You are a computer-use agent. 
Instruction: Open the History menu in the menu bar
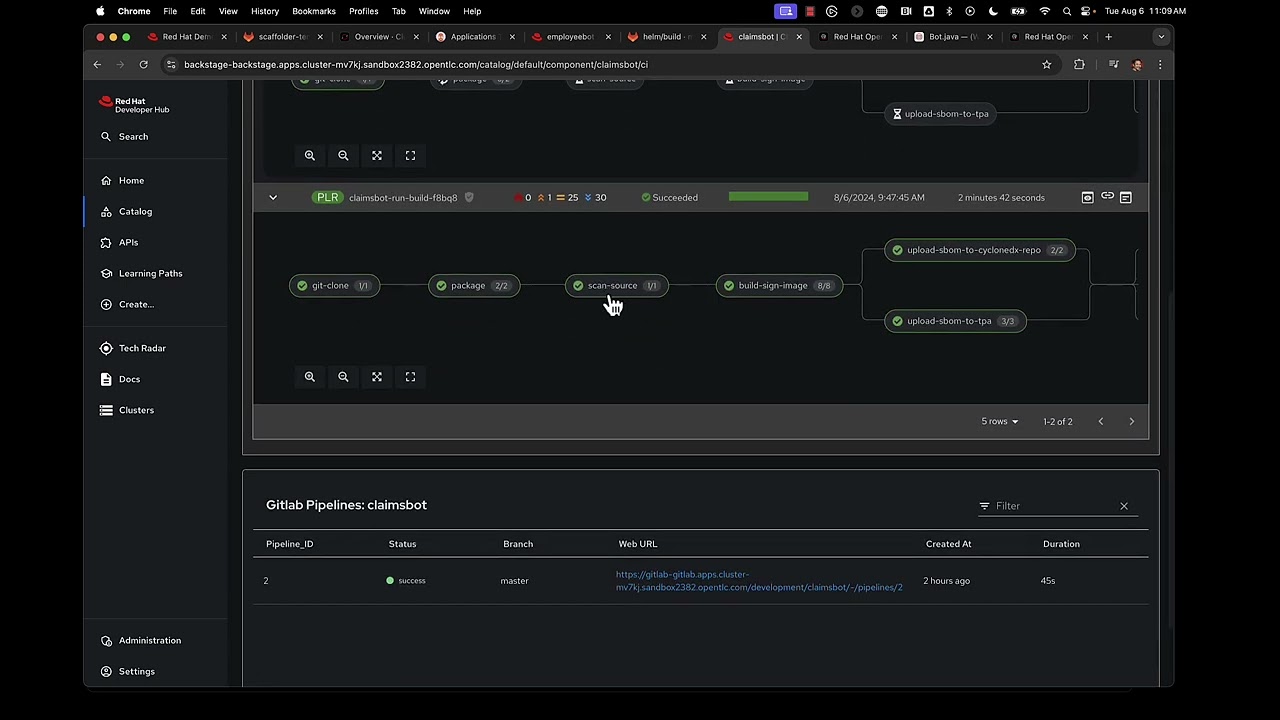point(265,11)
